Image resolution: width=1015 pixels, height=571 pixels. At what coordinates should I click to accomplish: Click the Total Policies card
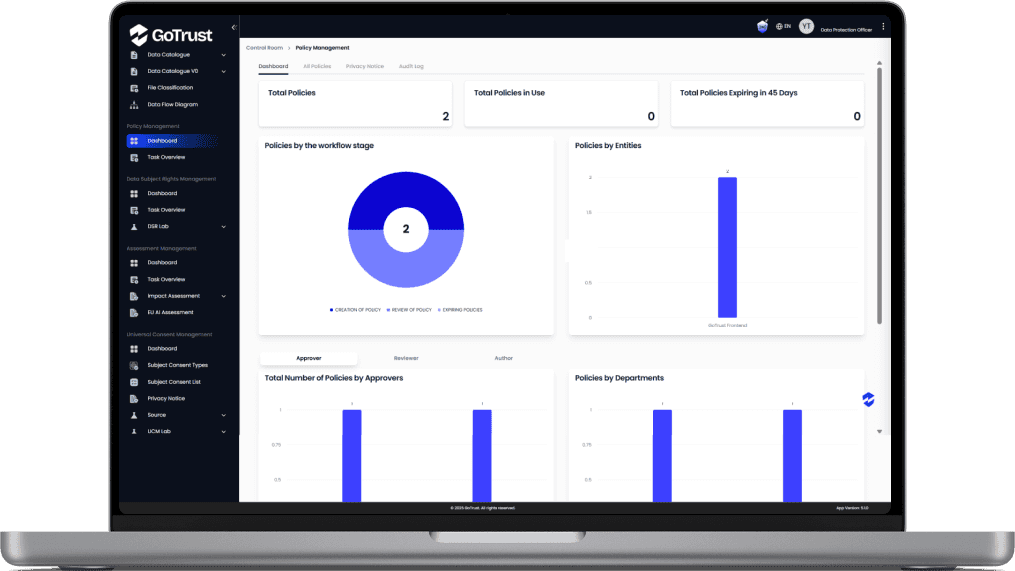click(x=355, y=104)
